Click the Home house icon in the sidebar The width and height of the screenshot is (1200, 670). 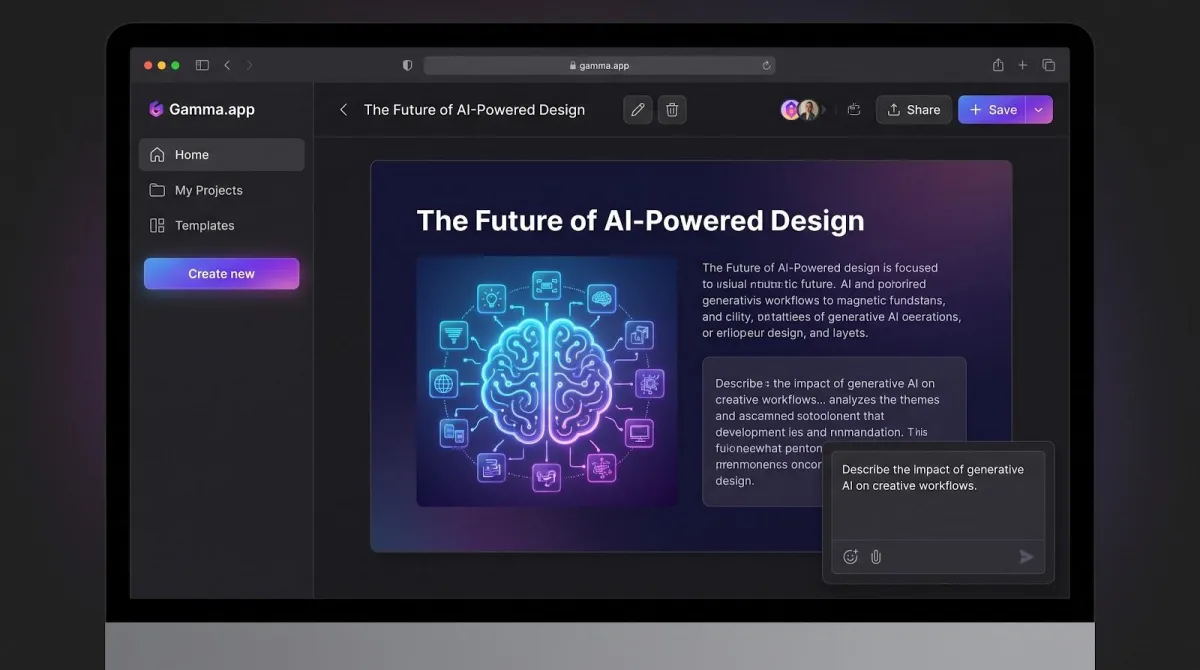(x=157, y=155)
